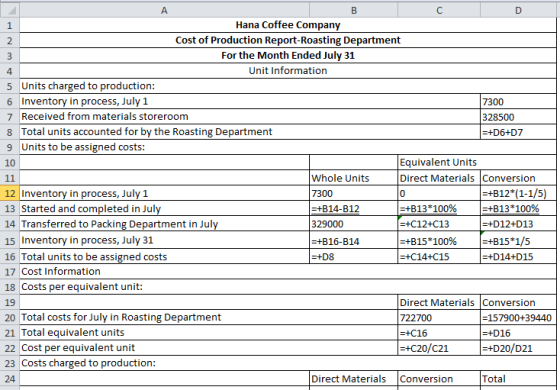Click 'Direct Materials' header in row 19
The image size is (560, 390).
click(439, 302)
